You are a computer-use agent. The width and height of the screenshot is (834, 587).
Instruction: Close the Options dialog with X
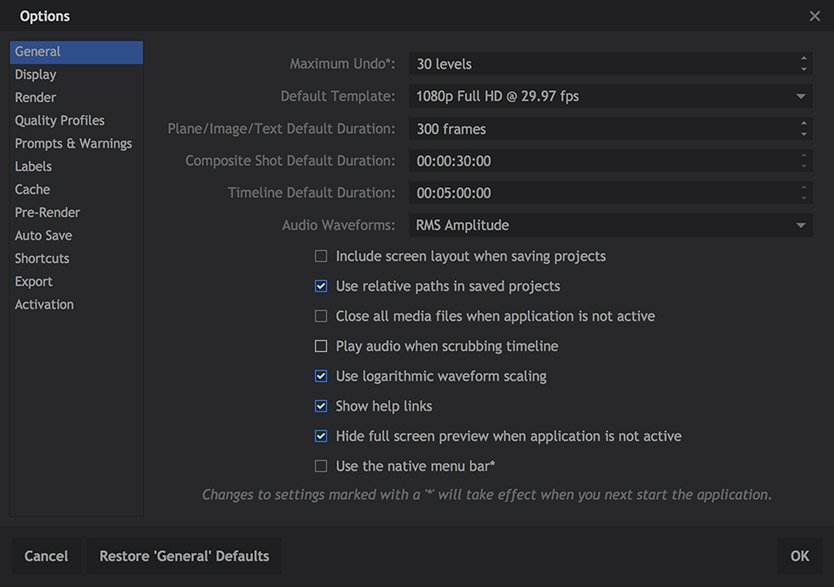[x=815, y=16]
